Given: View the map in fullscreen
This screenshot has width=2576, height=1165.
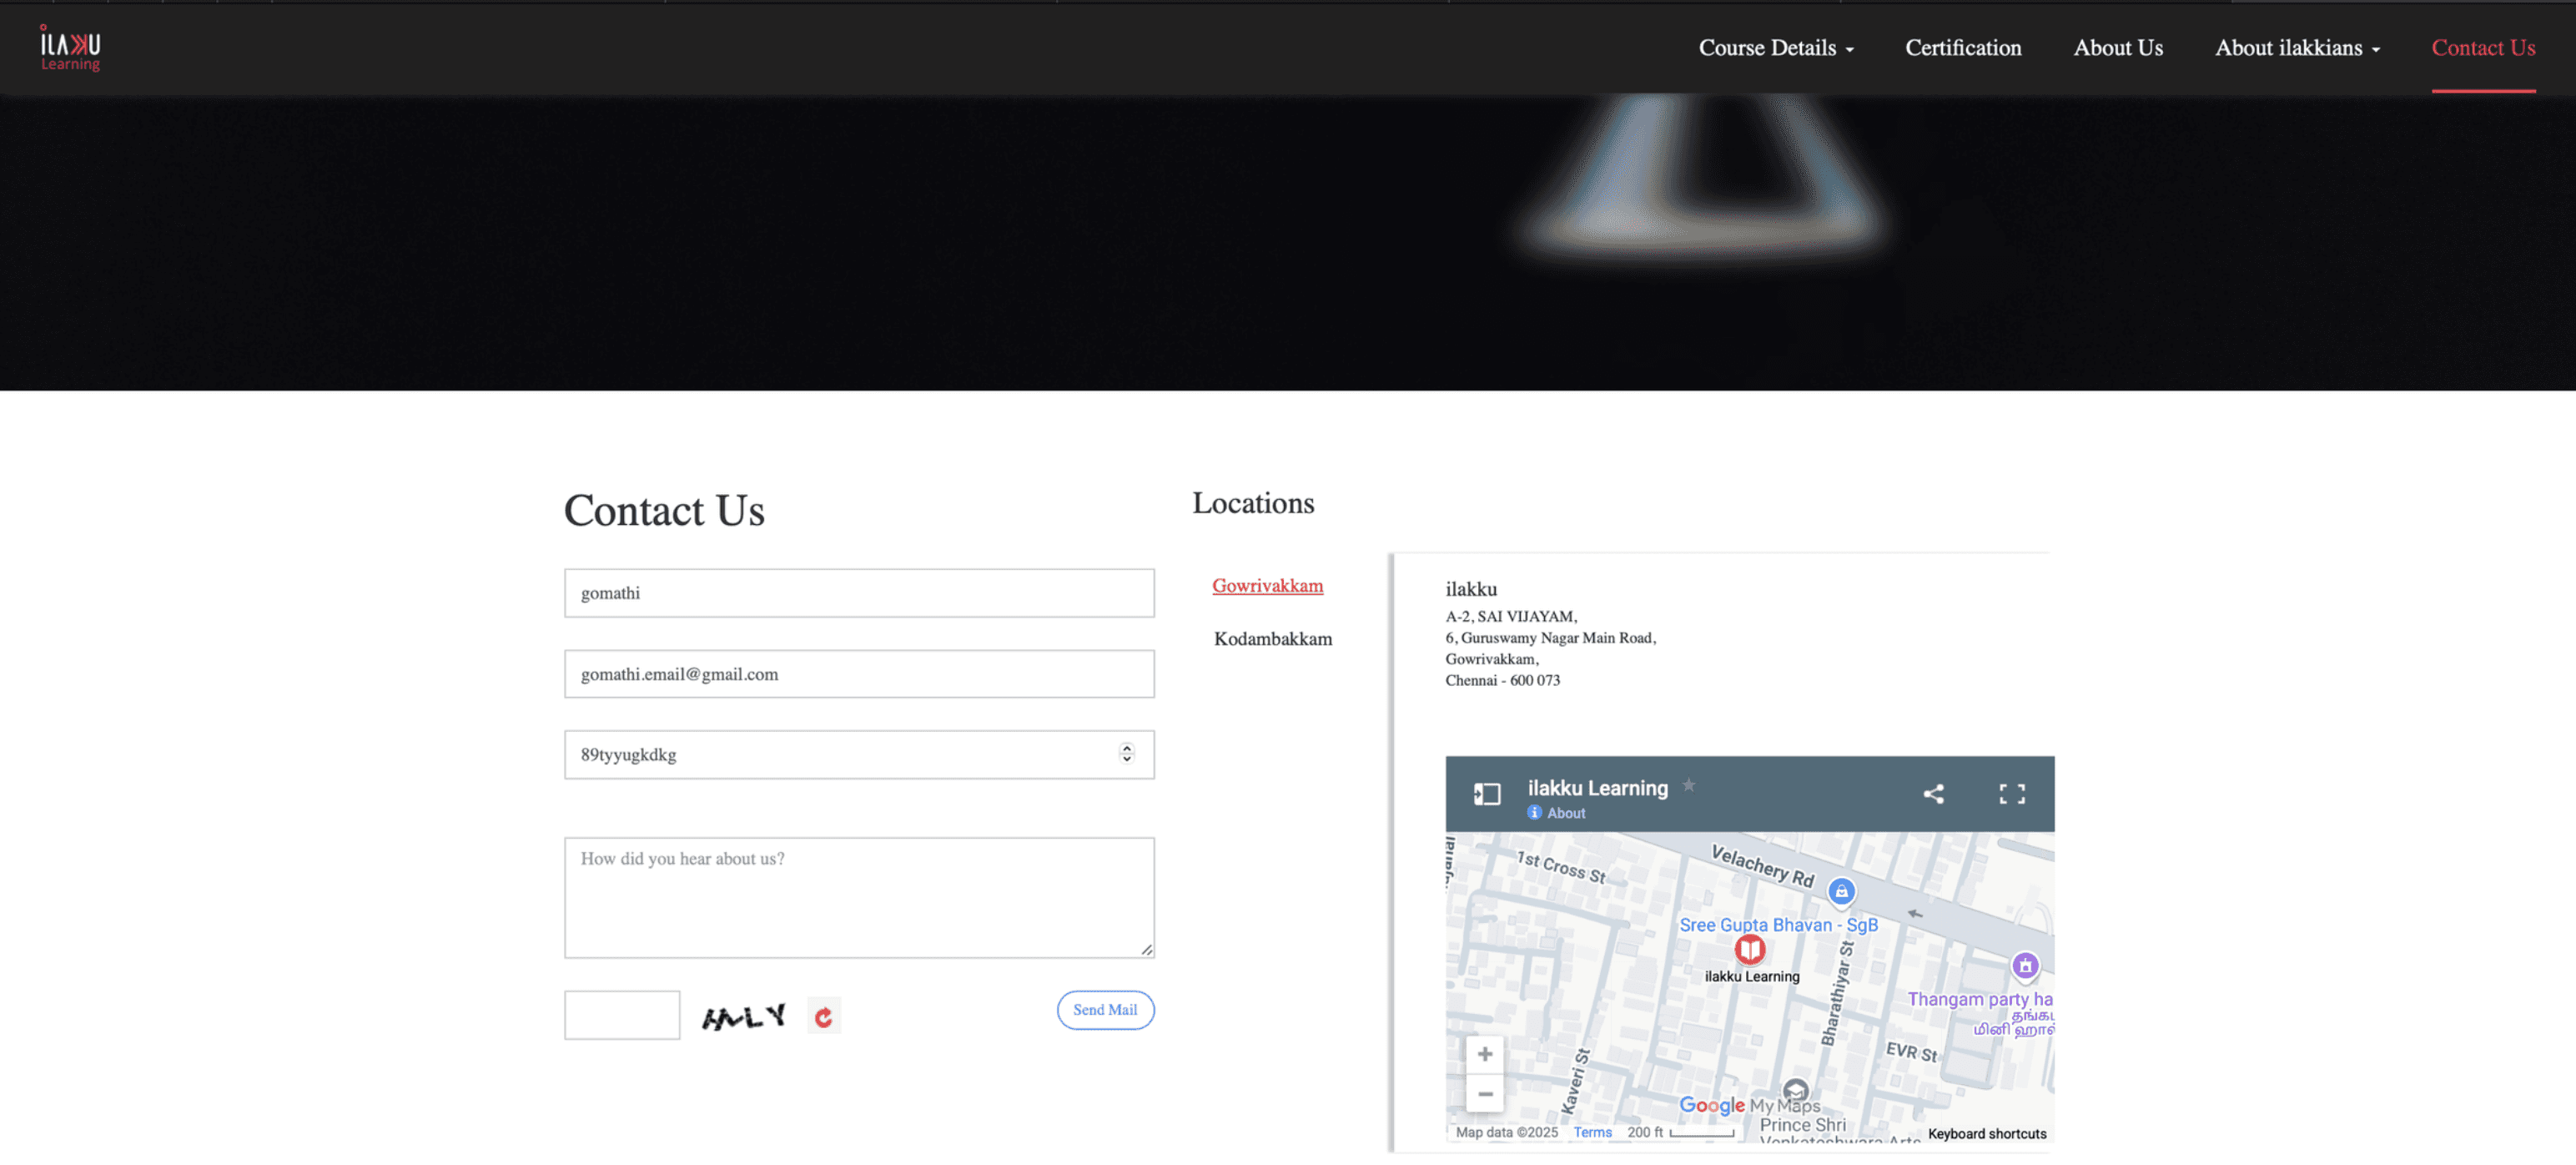Looking at the screenshot, I should pos(2011,794).
